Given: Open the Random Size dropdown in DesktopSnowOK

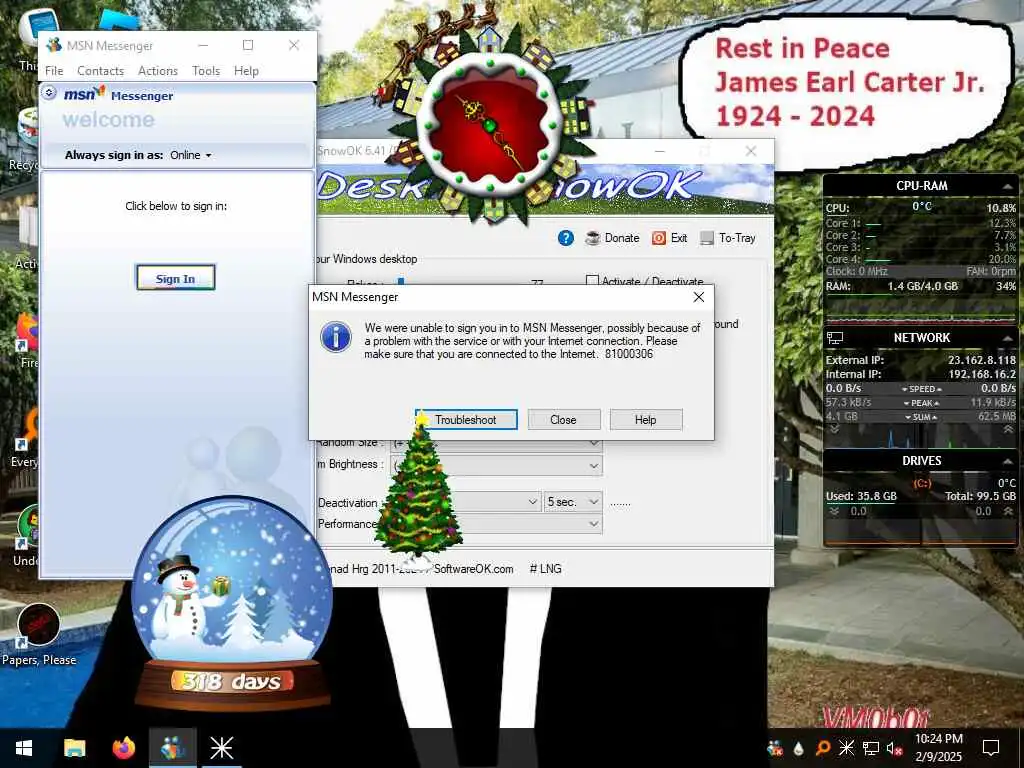Looking at the screenshot, I should point(594,443).
